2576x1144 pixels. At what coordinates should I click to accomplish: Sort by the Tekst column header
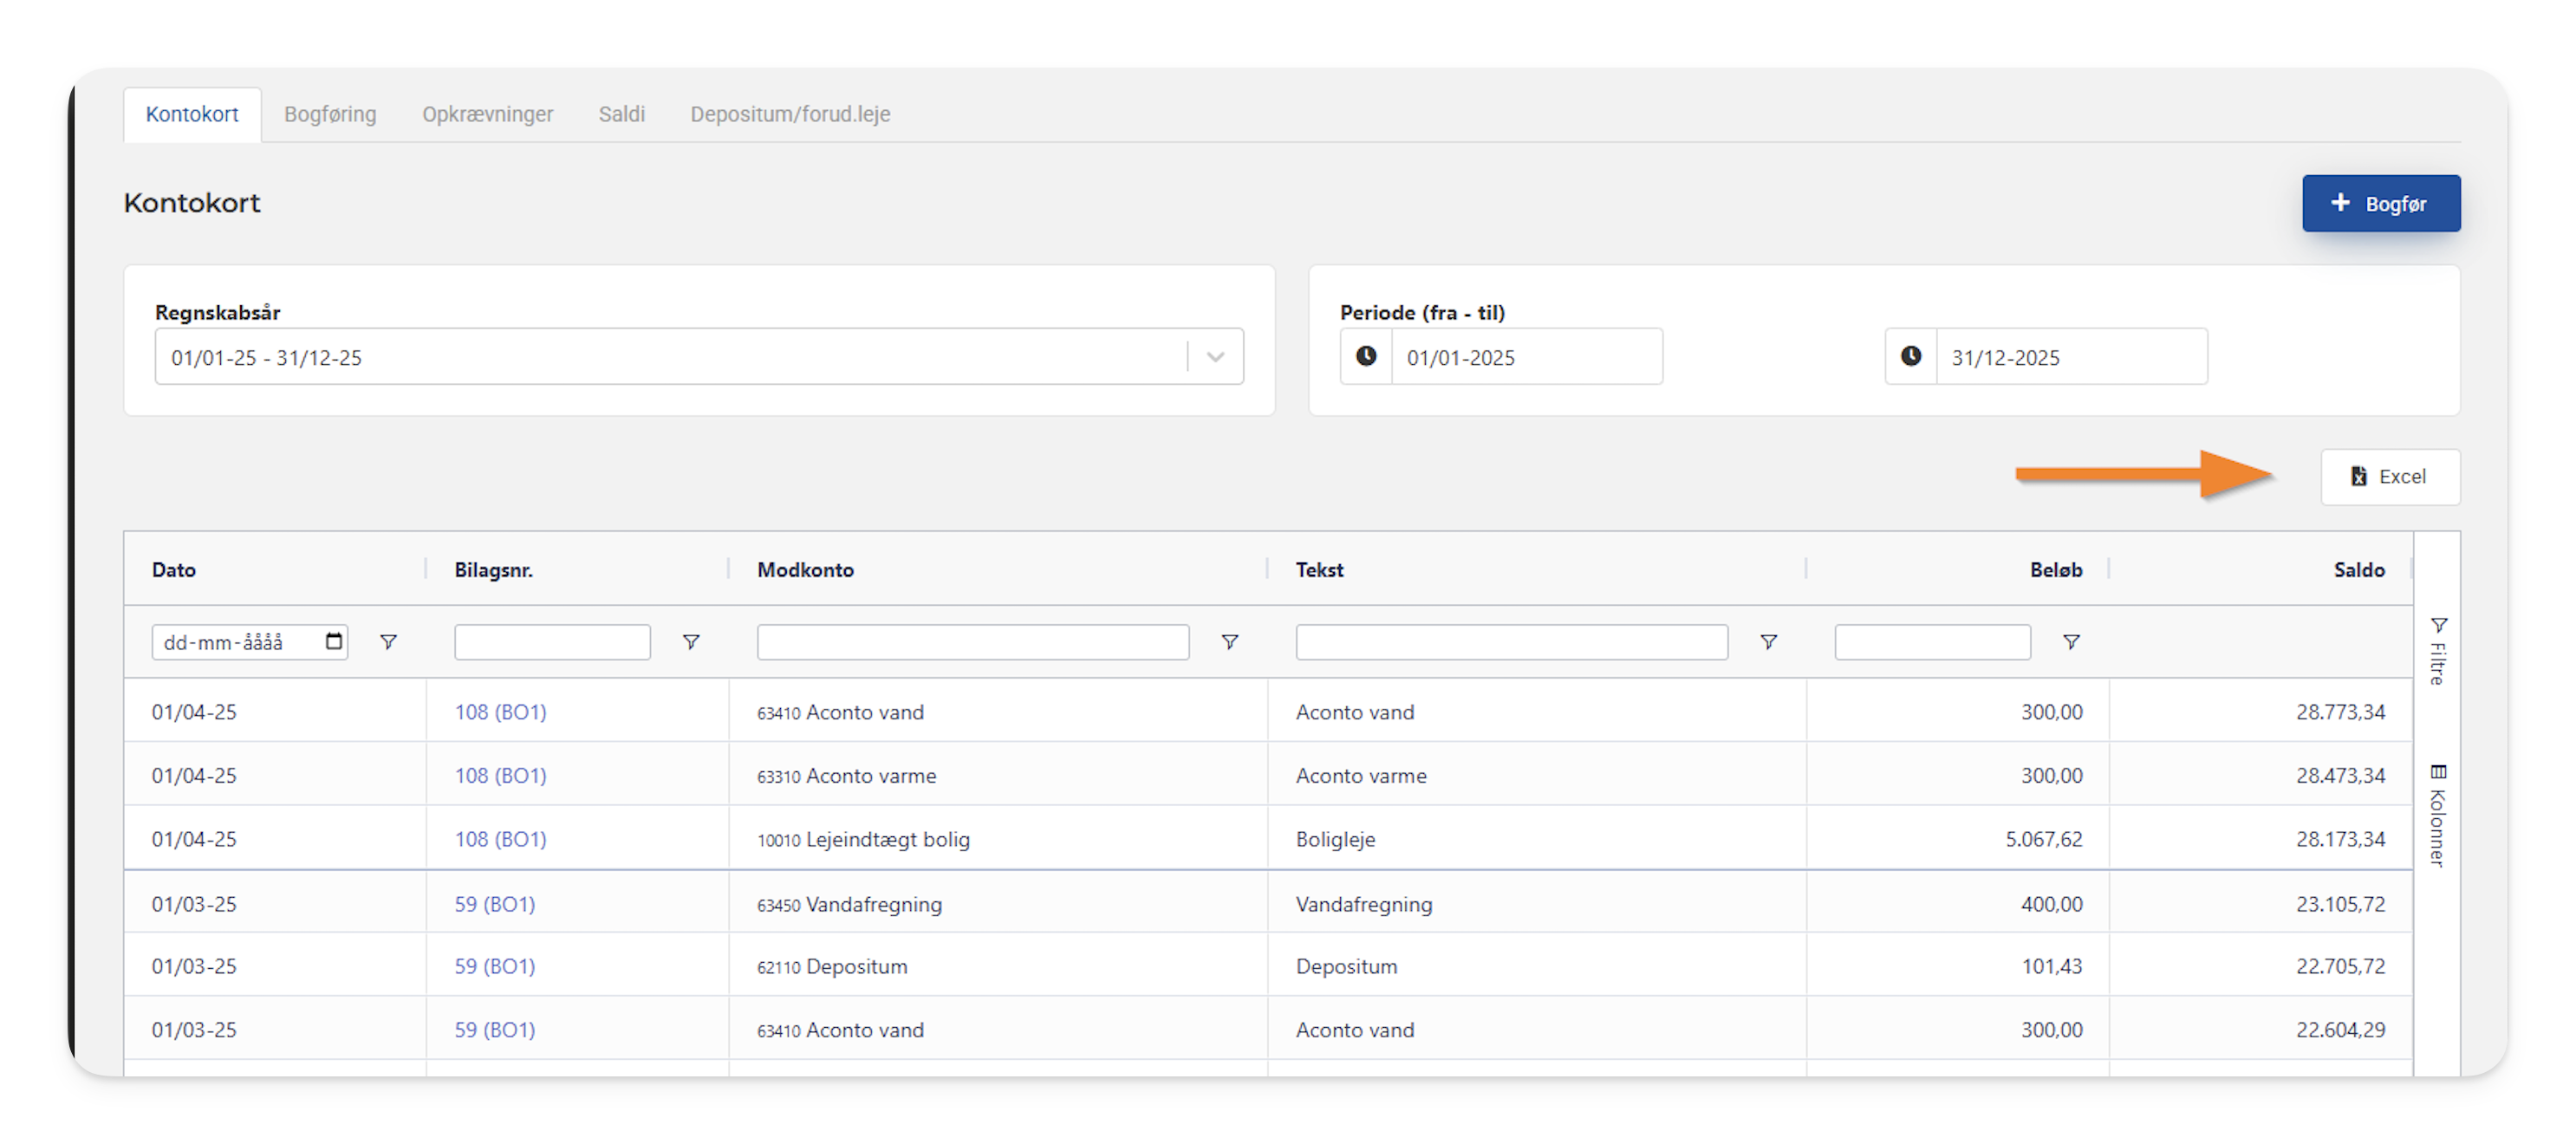(1319, 570)
